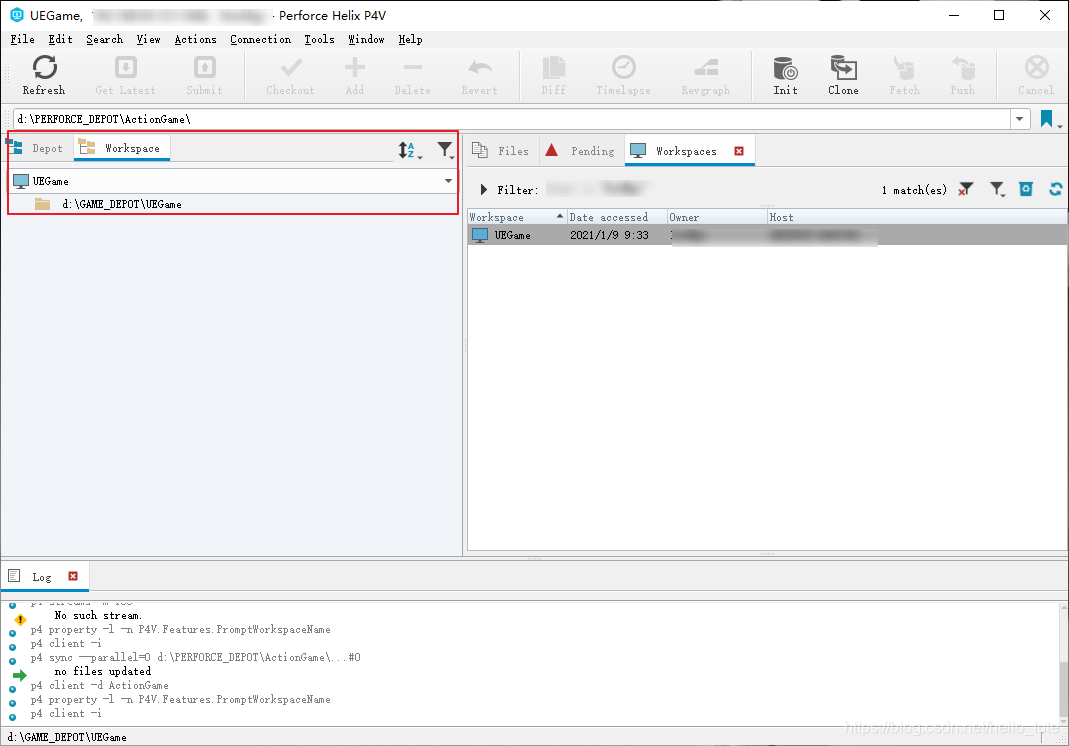This screenshot has width=1069, height=746.
Task: Refresh the Workspaces list
Action: 1055,190
